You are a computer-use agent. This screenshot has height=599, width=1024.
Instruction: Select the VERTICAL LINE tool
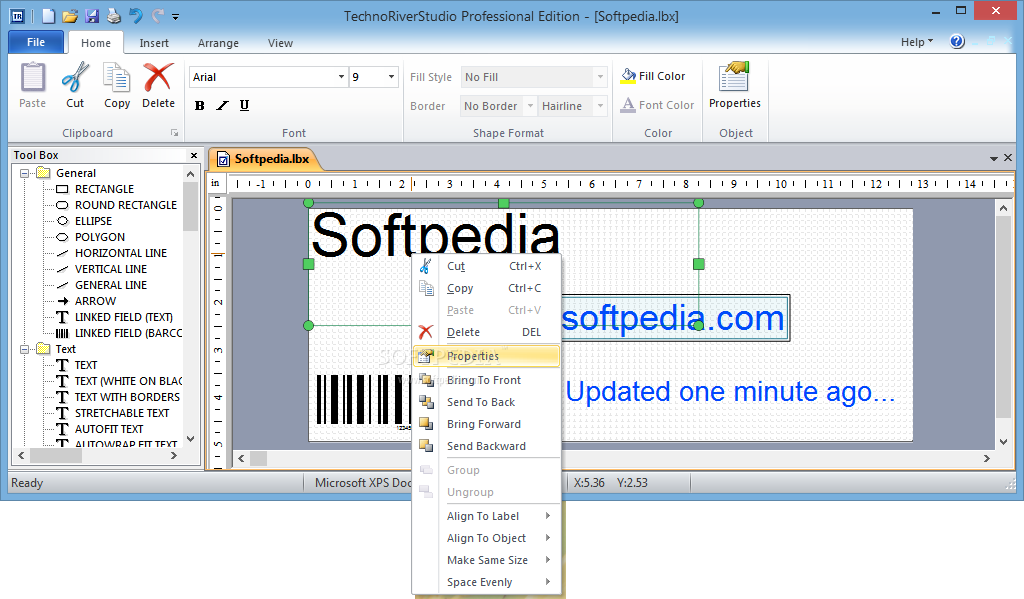tap(110, 269)
